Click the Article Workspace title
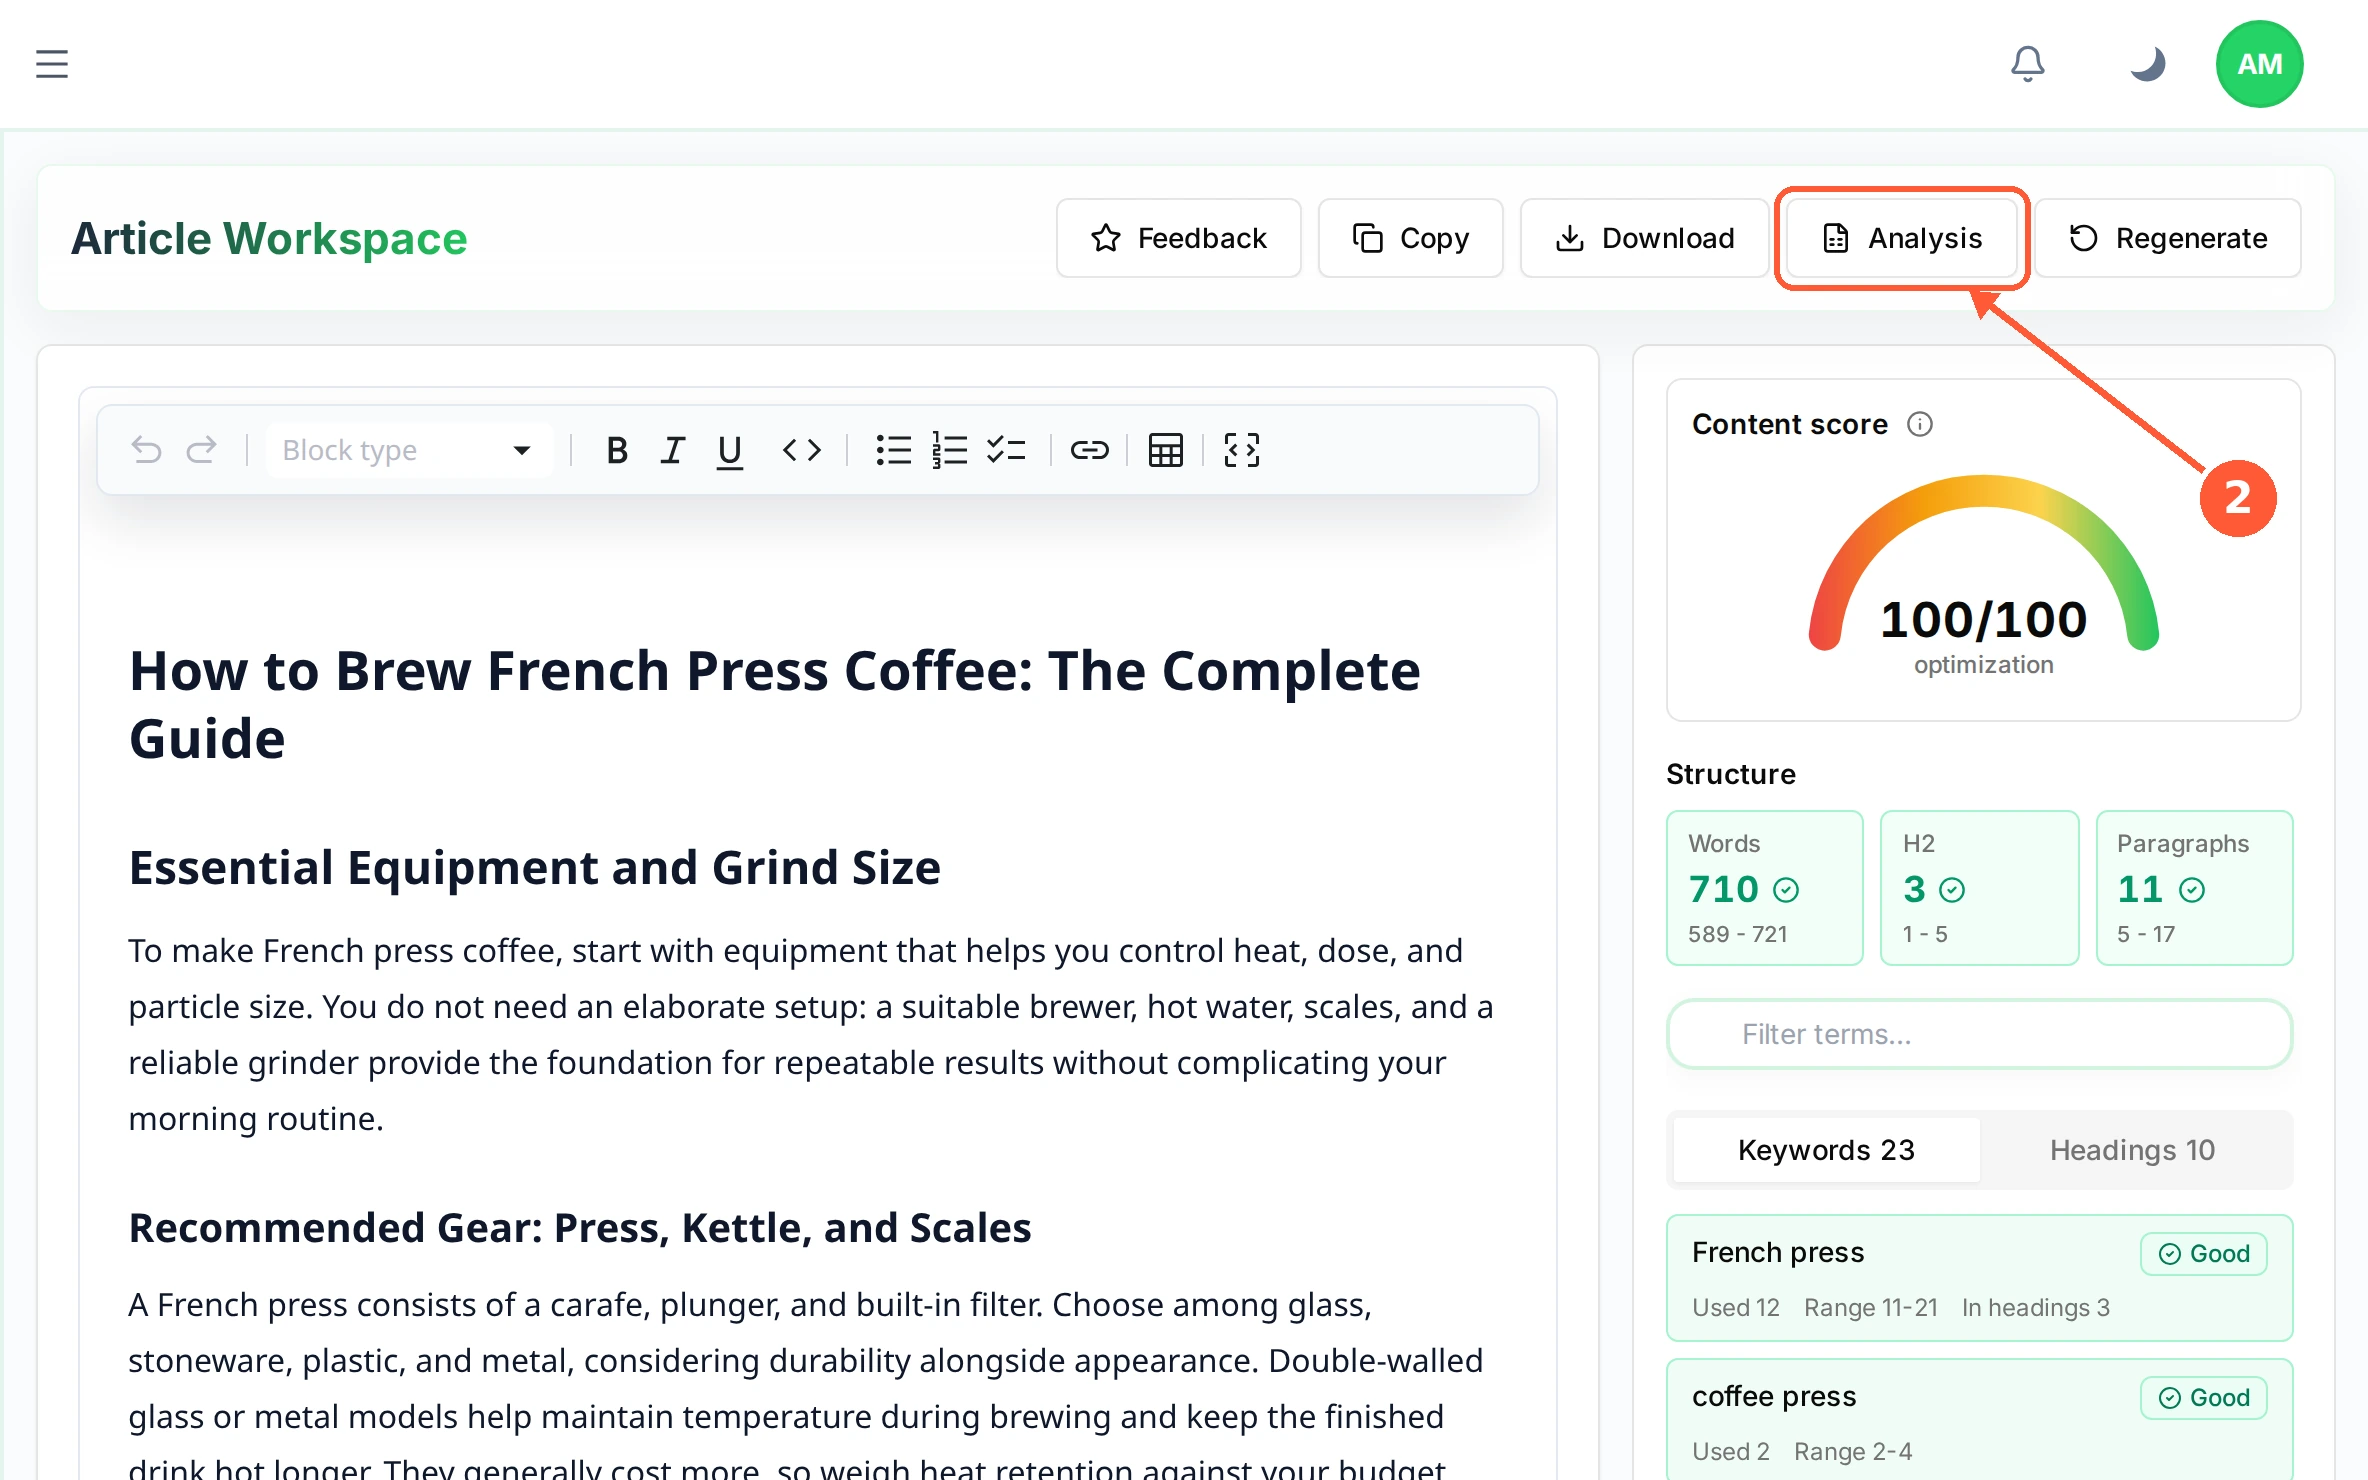This screenshot has height=1480, width=2368. point(269,238)
